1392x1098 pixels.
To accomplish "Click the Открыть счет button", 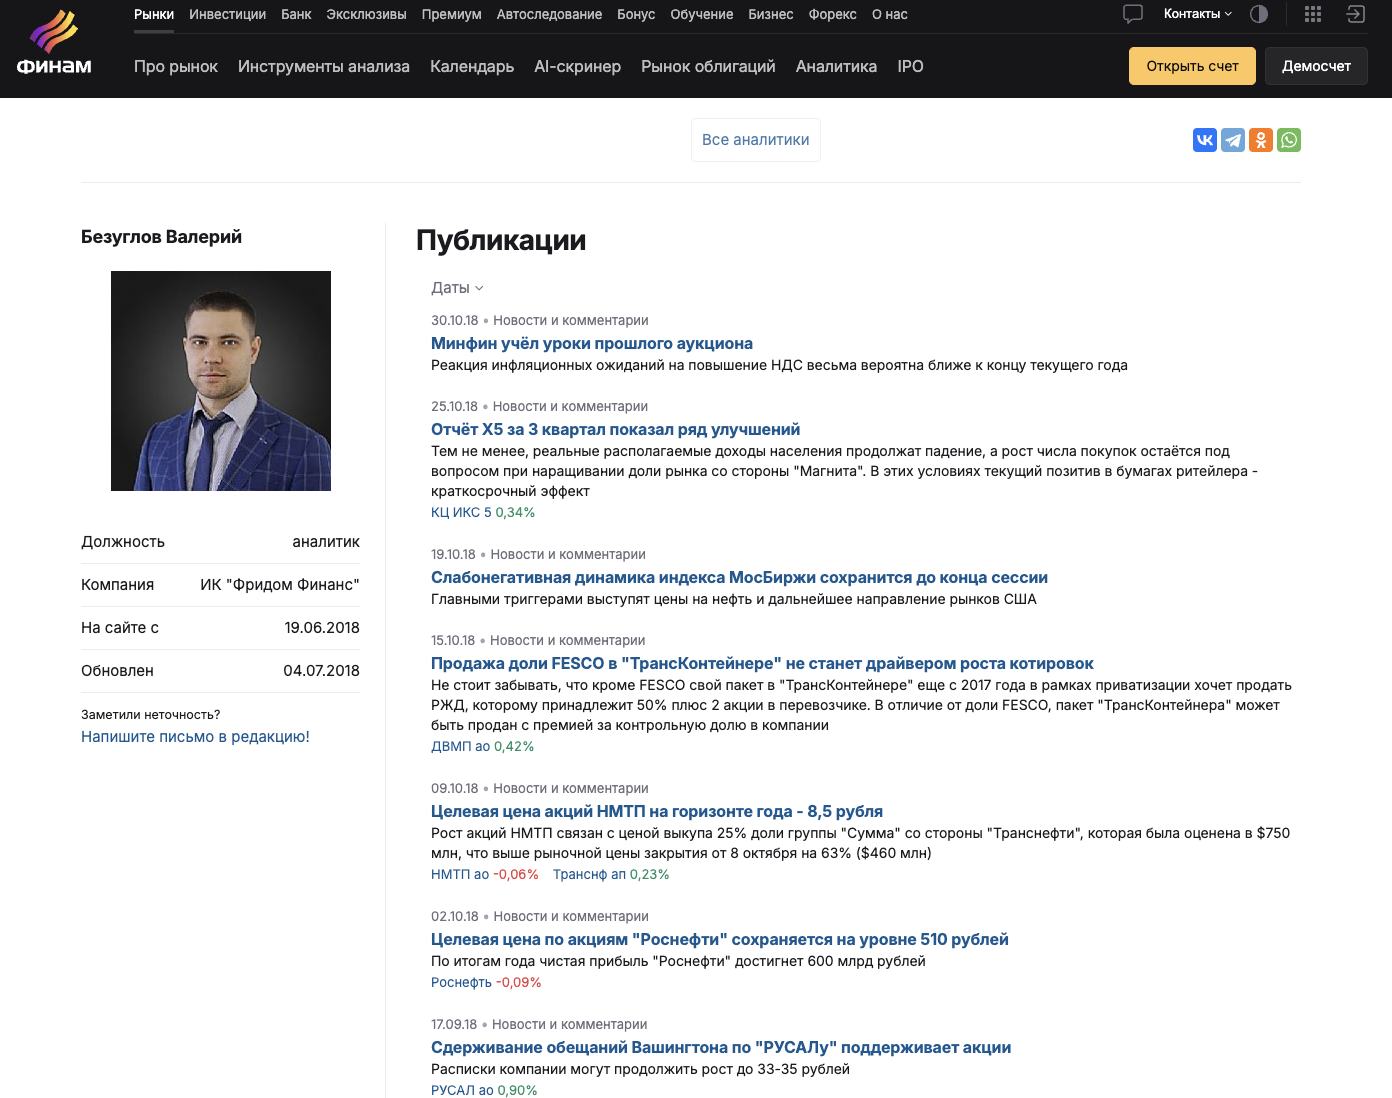I will [x=1192, y=65].
